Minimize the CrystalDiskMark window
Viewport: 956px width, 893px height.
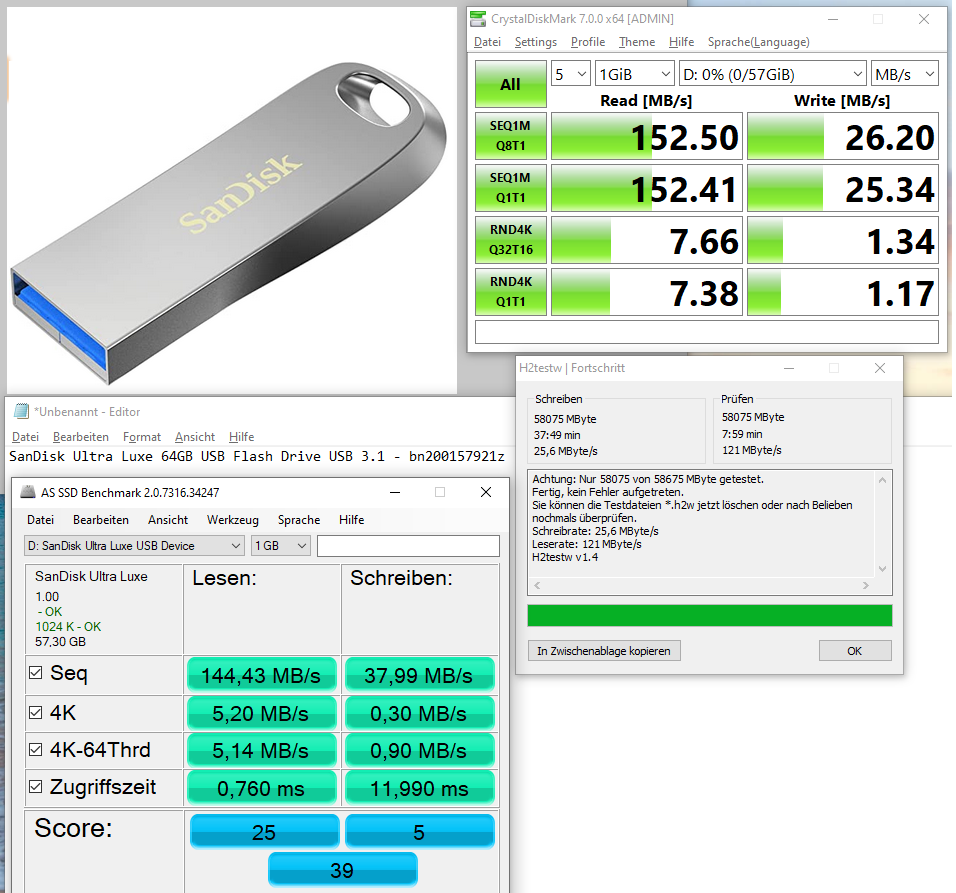pyautogui.click(x=833, y=19)
